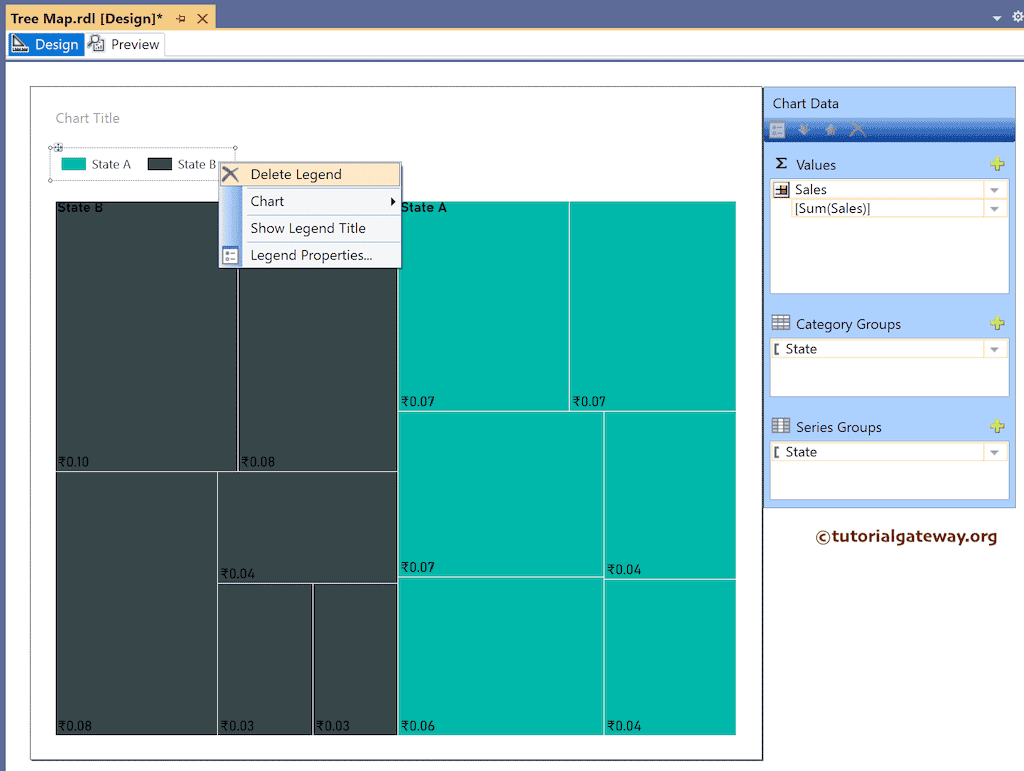The height and width of the screenshot is (771, 1024).
Task: Click the Chart Data panel title
Action: (x=805, y=104)
